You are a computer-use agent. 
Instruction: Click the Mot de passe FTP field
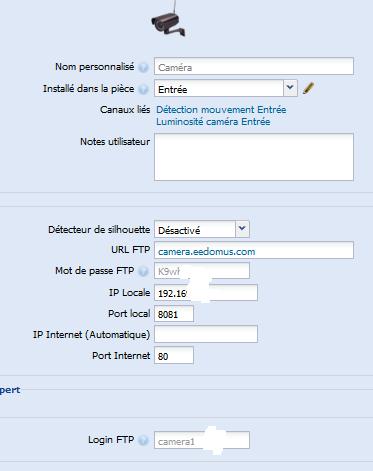(202, 271)
